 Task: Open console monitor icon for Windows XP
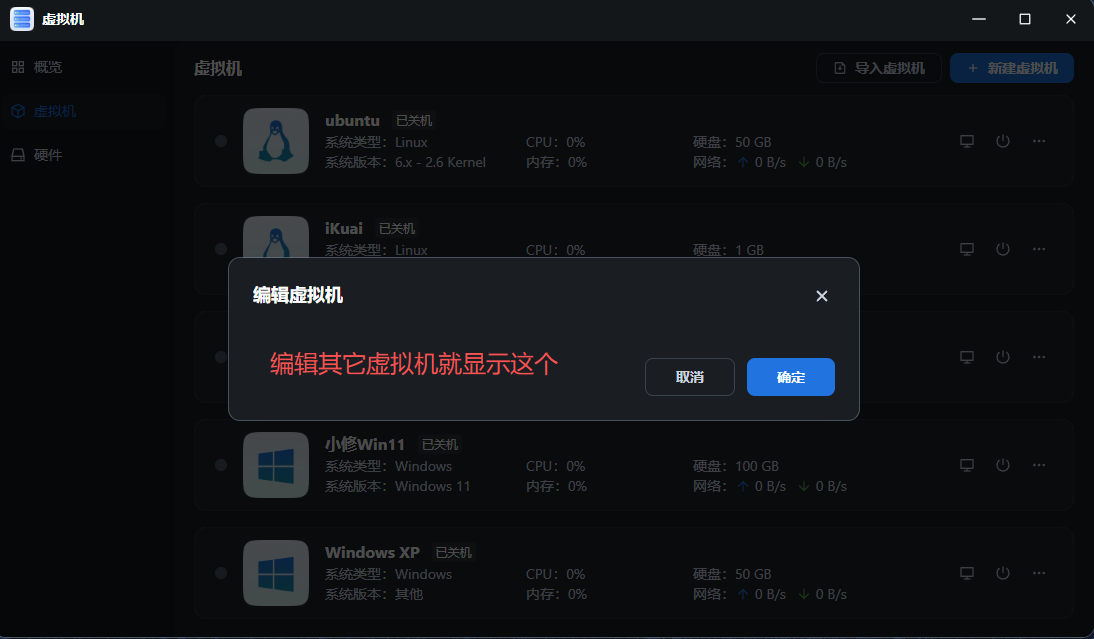tap(967, 573)
